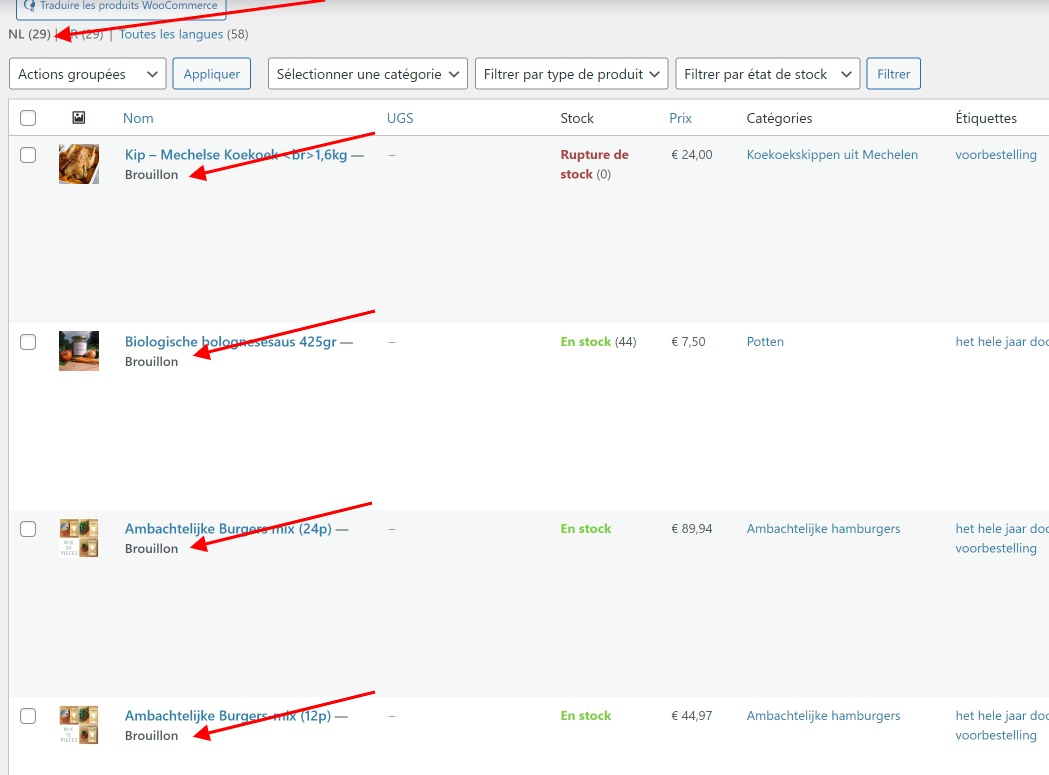The width and height of the screenshot is (1049, 775).
Task: Click voorbestelling tag in Burgers 24p row
Action: point(995,548)
